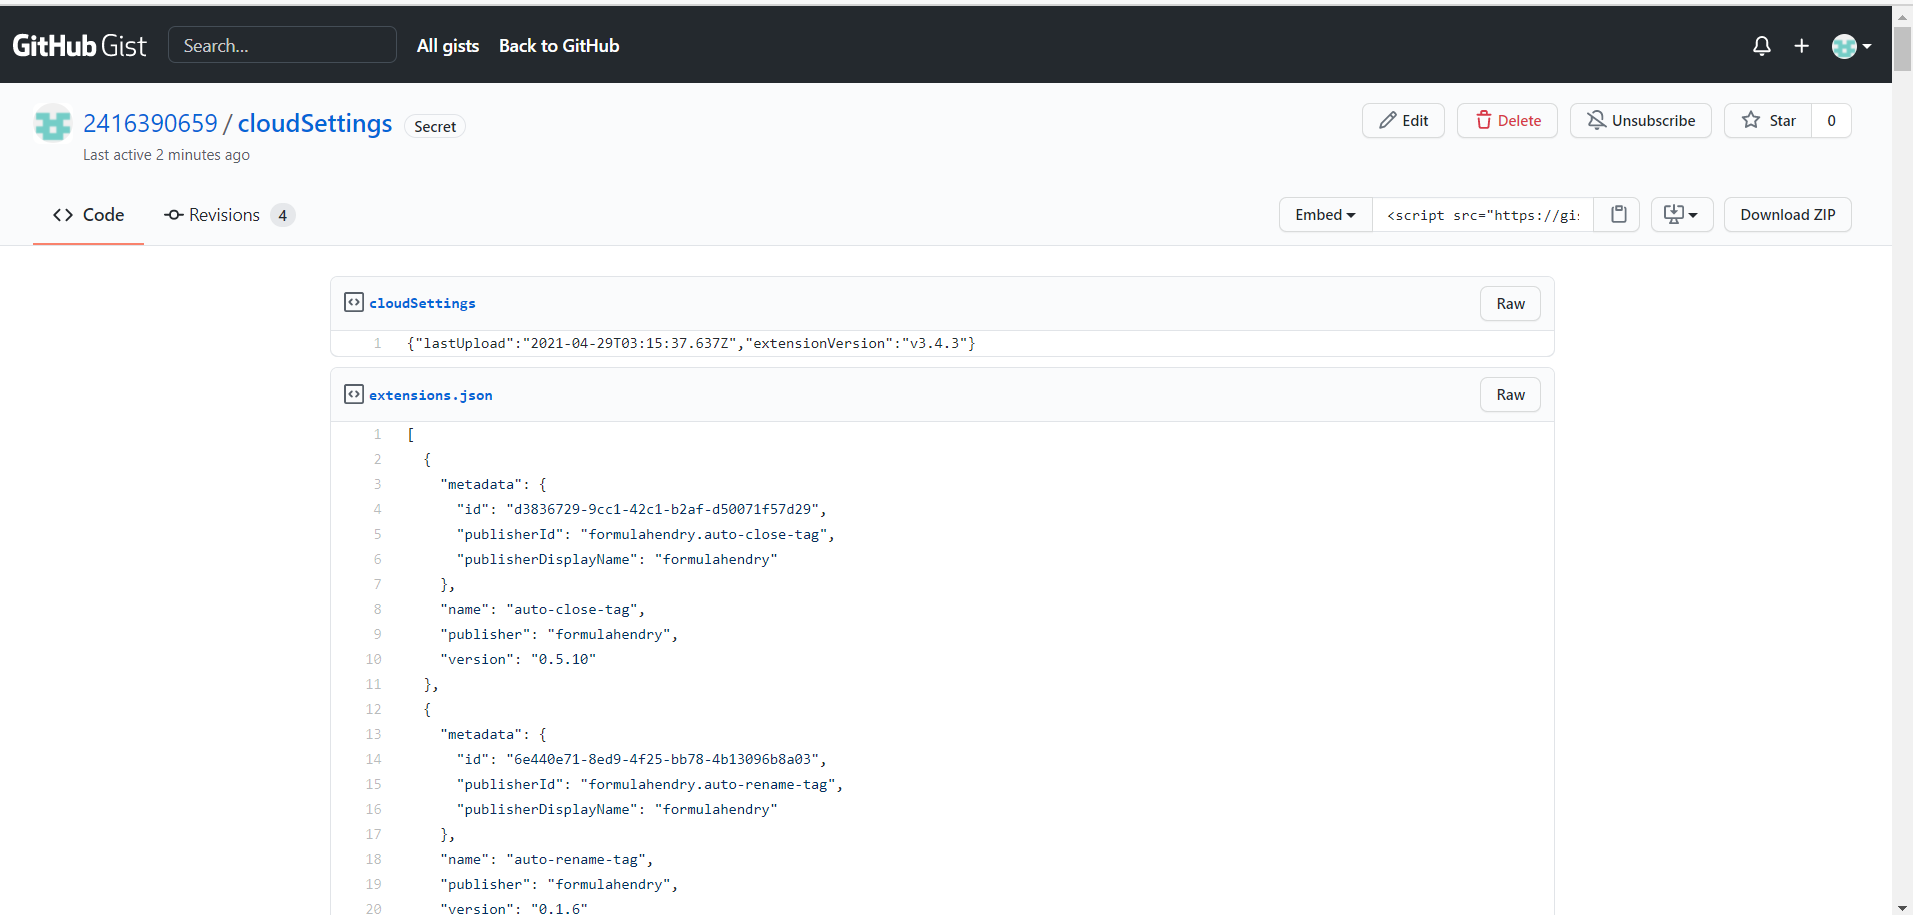Open the desktop clone dropdown

[1681, 215]
